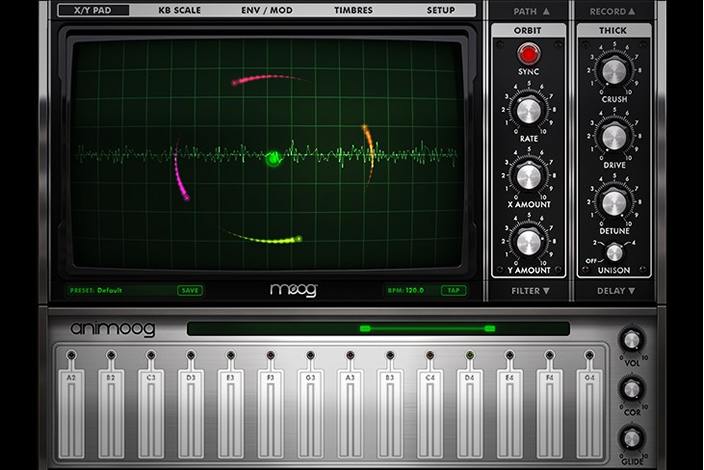This screenshot has width=704, height=470.
Task: Click the DETUNE knob
Action: click(x=614, y=203)
